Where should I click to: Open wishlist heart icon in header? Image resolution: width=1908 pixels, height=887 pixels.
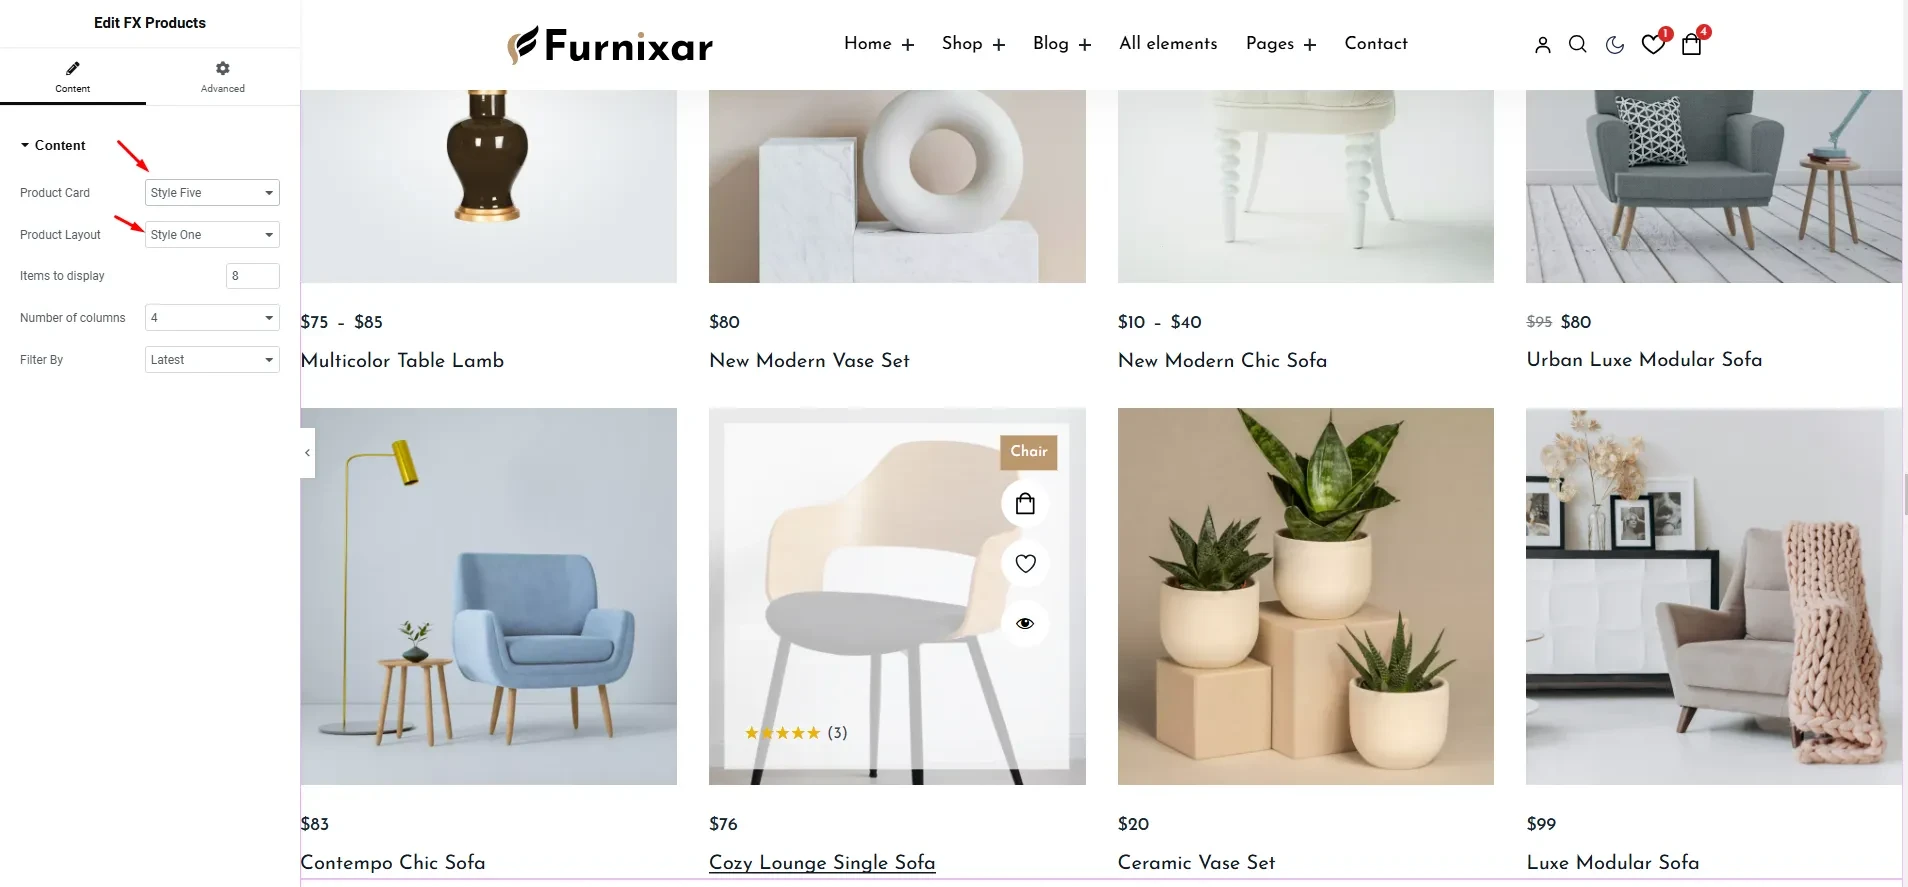click(1653, 45)
